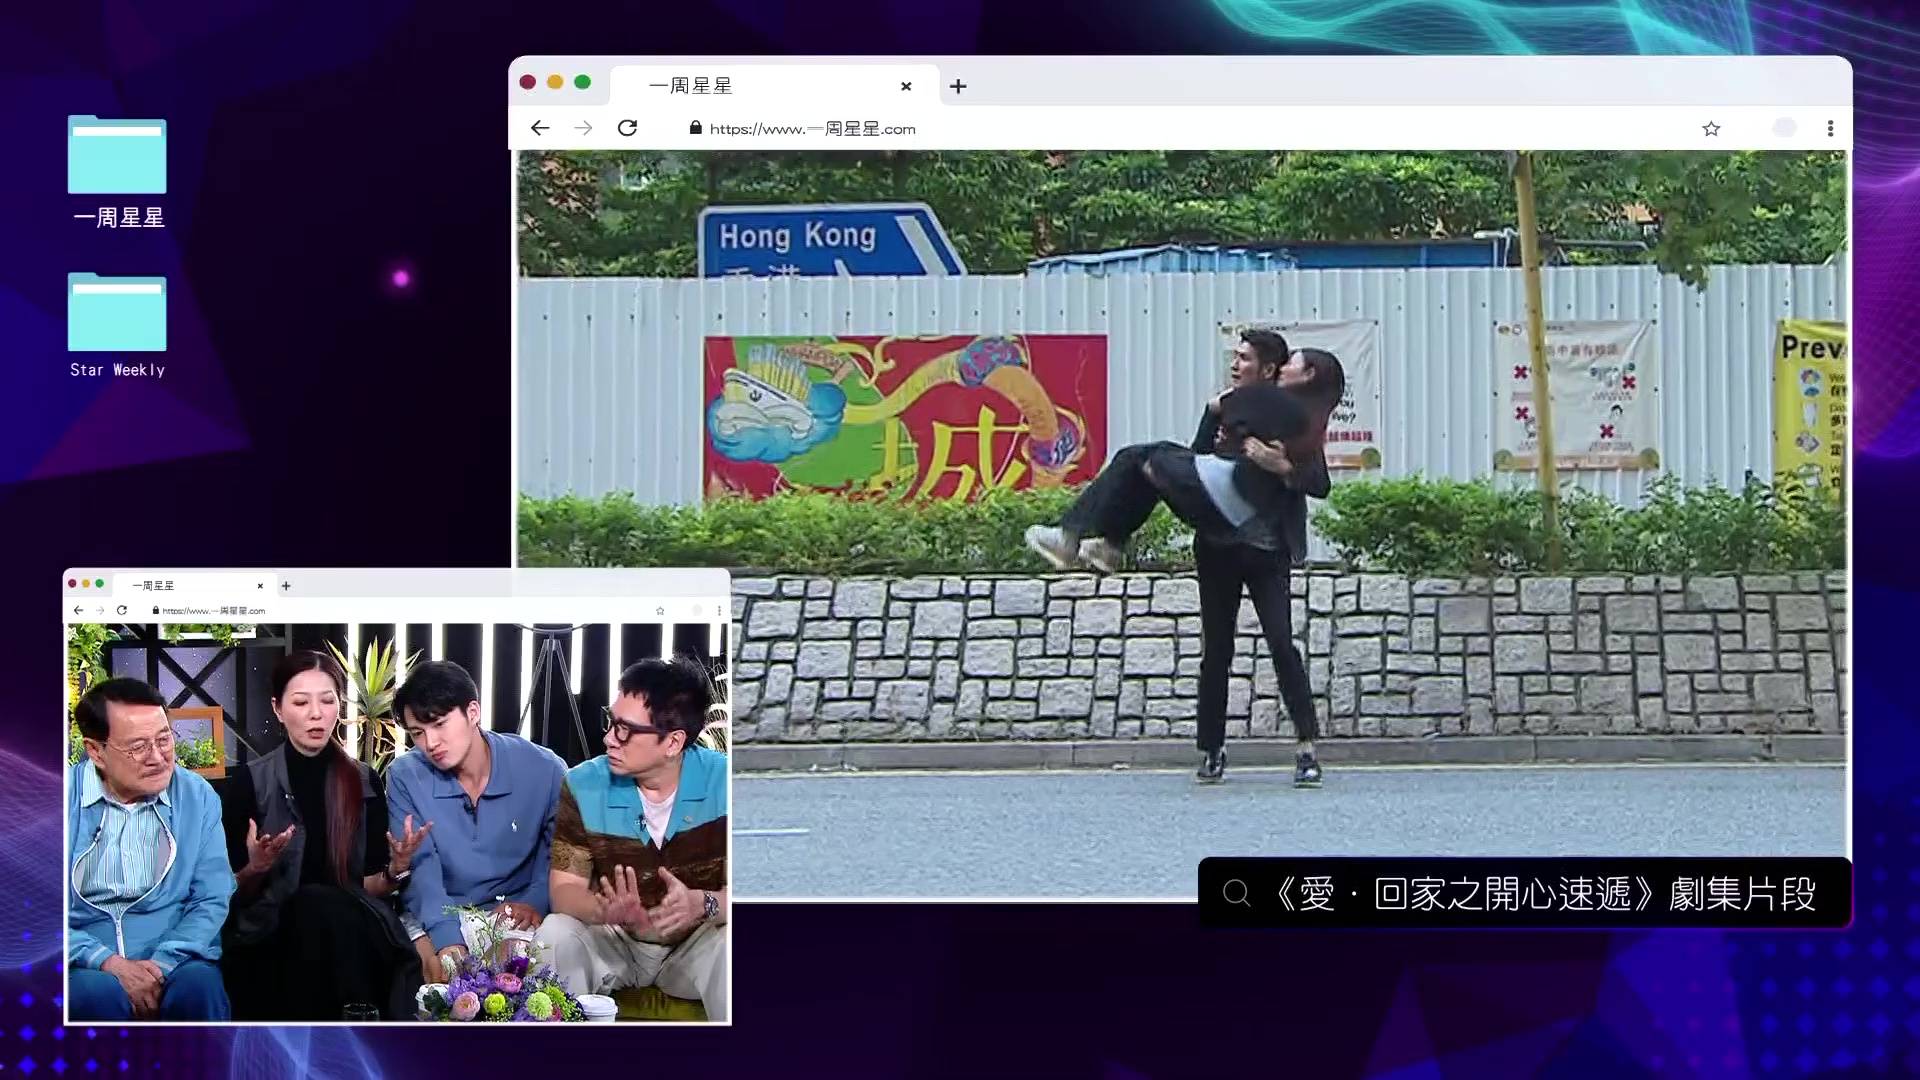This screenshot has height=1080, width=1920.
Task: Open the profile avatar in small browser
Action: (697, 610)
